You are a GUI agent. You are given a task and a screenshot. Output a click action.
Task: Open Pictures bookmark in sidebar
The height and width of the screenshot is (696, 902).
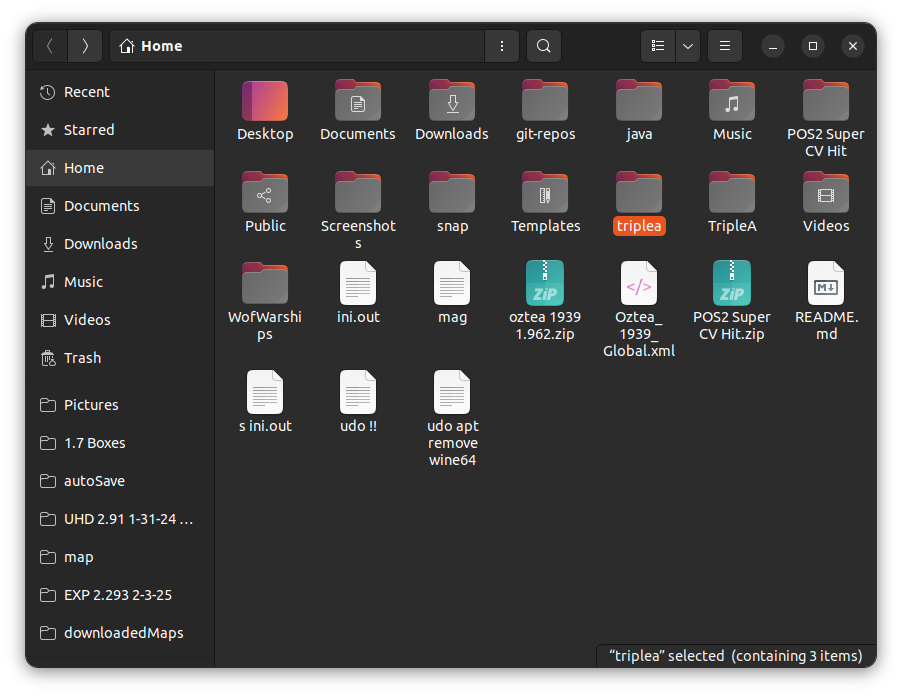(x=120, y=405)
